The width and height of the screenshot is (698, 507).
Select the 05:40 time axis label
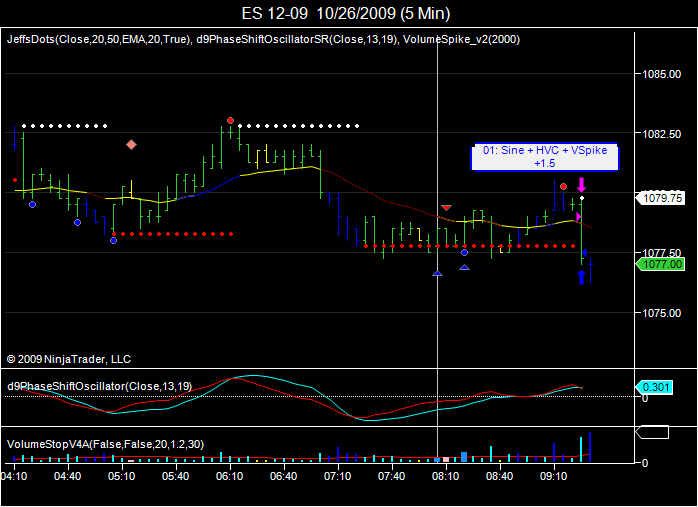coord(175,476)
